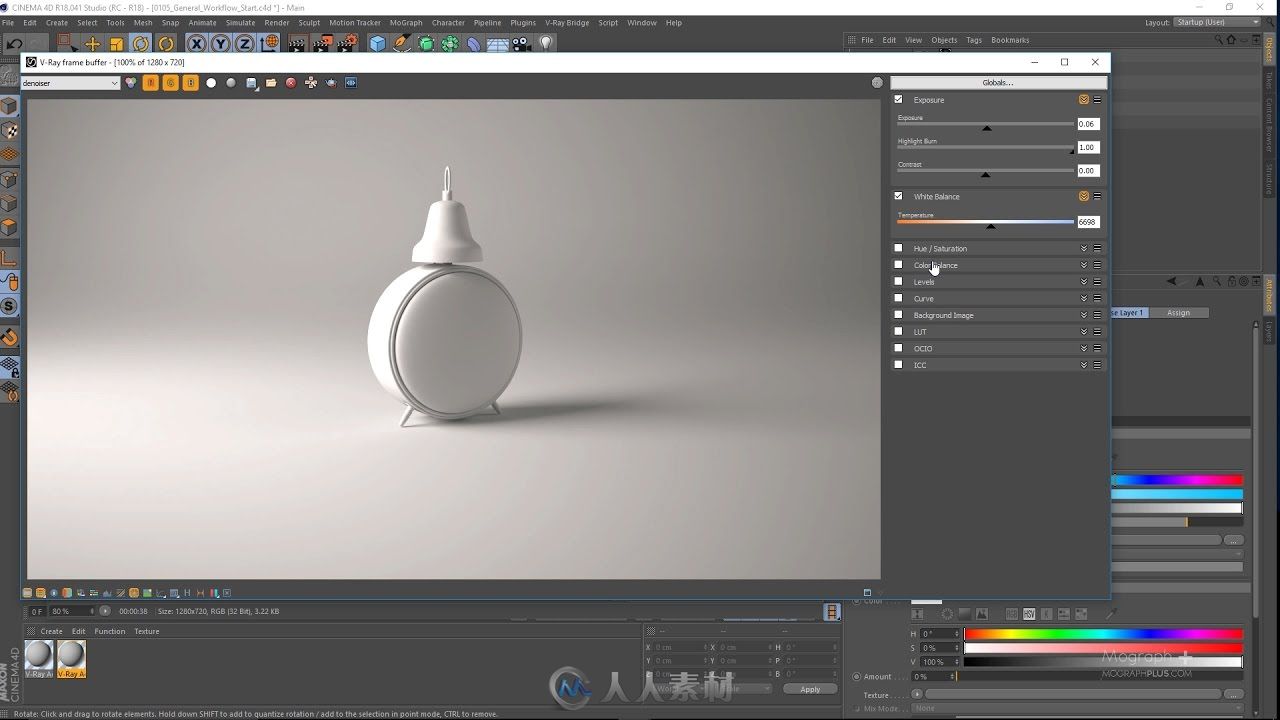Viewport: 1280px width, 720px height.
Task: Expand the Hue / Saturation rollout
Action: pyautogui.click(x=1084, y=248)
